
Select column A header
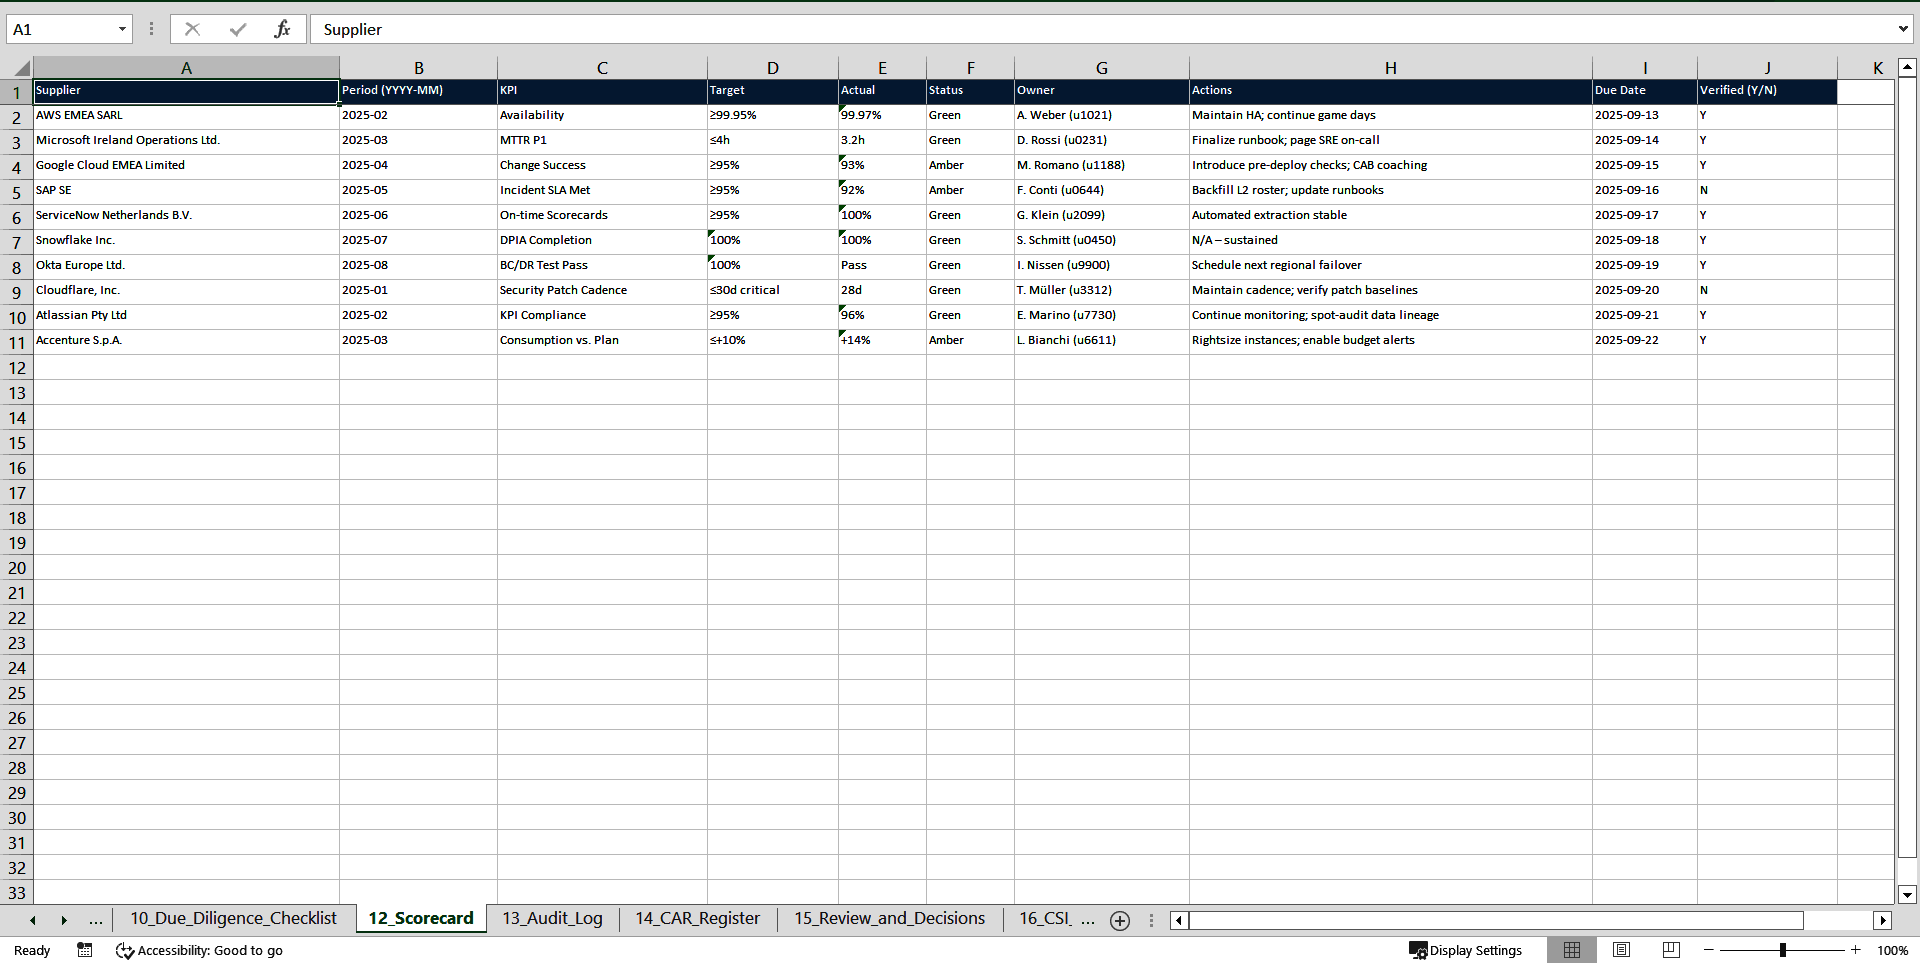click(x=186, y=68)
